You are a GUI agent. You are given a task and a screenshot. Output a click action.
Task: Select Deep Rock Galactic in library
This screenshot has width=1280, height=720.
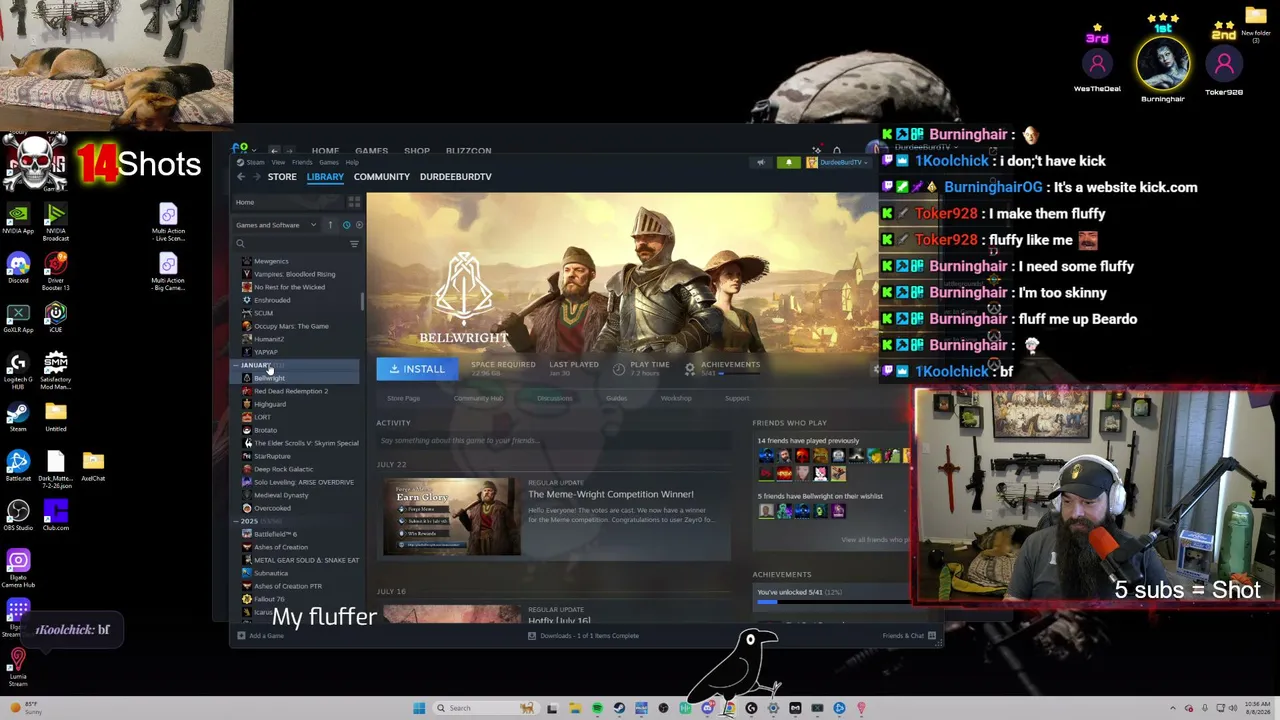pyautogui.click(x=283, y=469)
